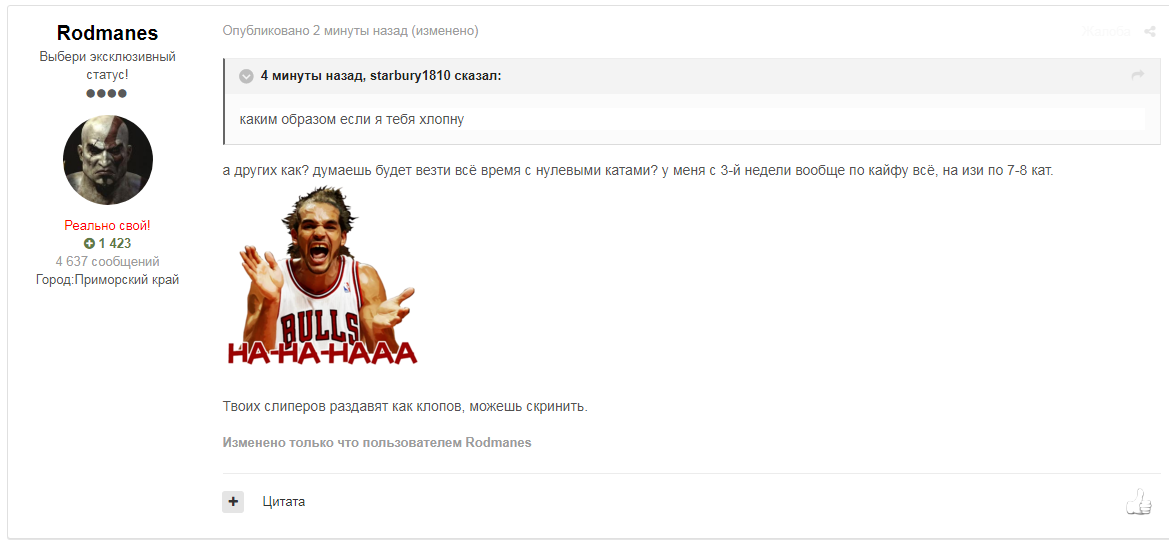Collapse the starbury1810 quote with the chevron
1169x541 pixels.
tap(246, 76)
